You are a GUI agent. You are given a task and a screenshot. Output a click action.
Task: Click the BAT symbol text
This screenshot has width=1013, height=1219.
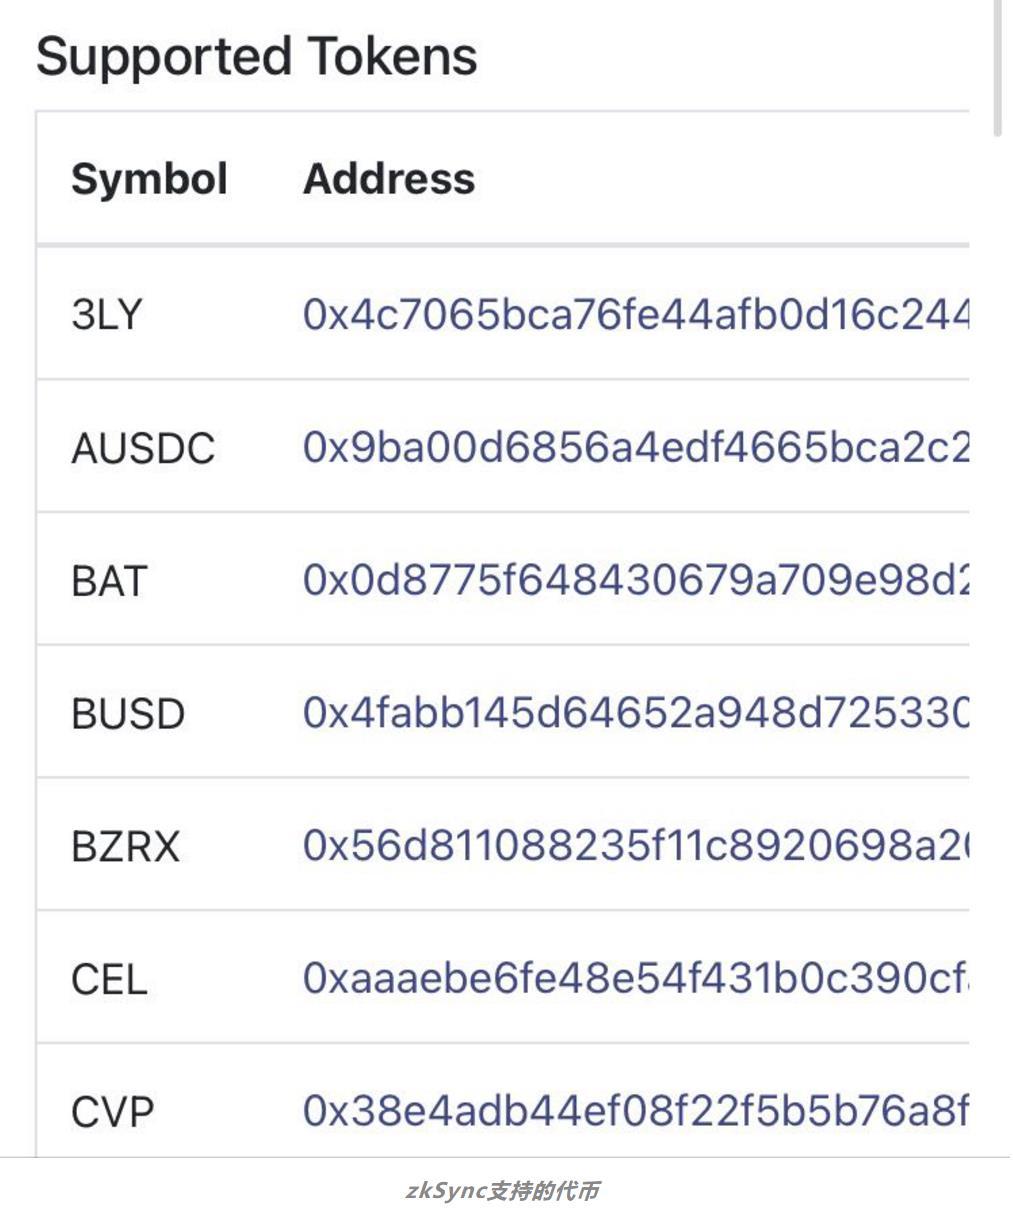[x=109, y=581]
